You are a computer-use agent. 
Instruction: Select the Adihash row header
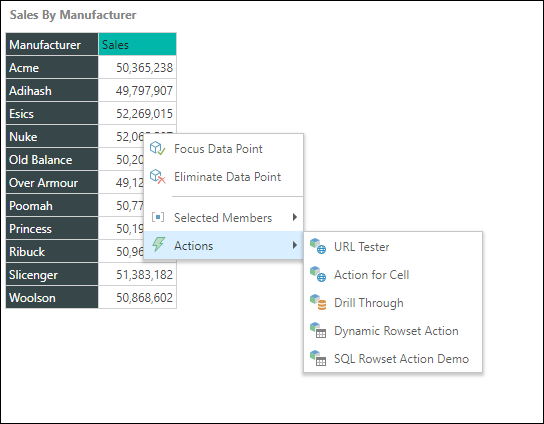[x=52, y=90]
